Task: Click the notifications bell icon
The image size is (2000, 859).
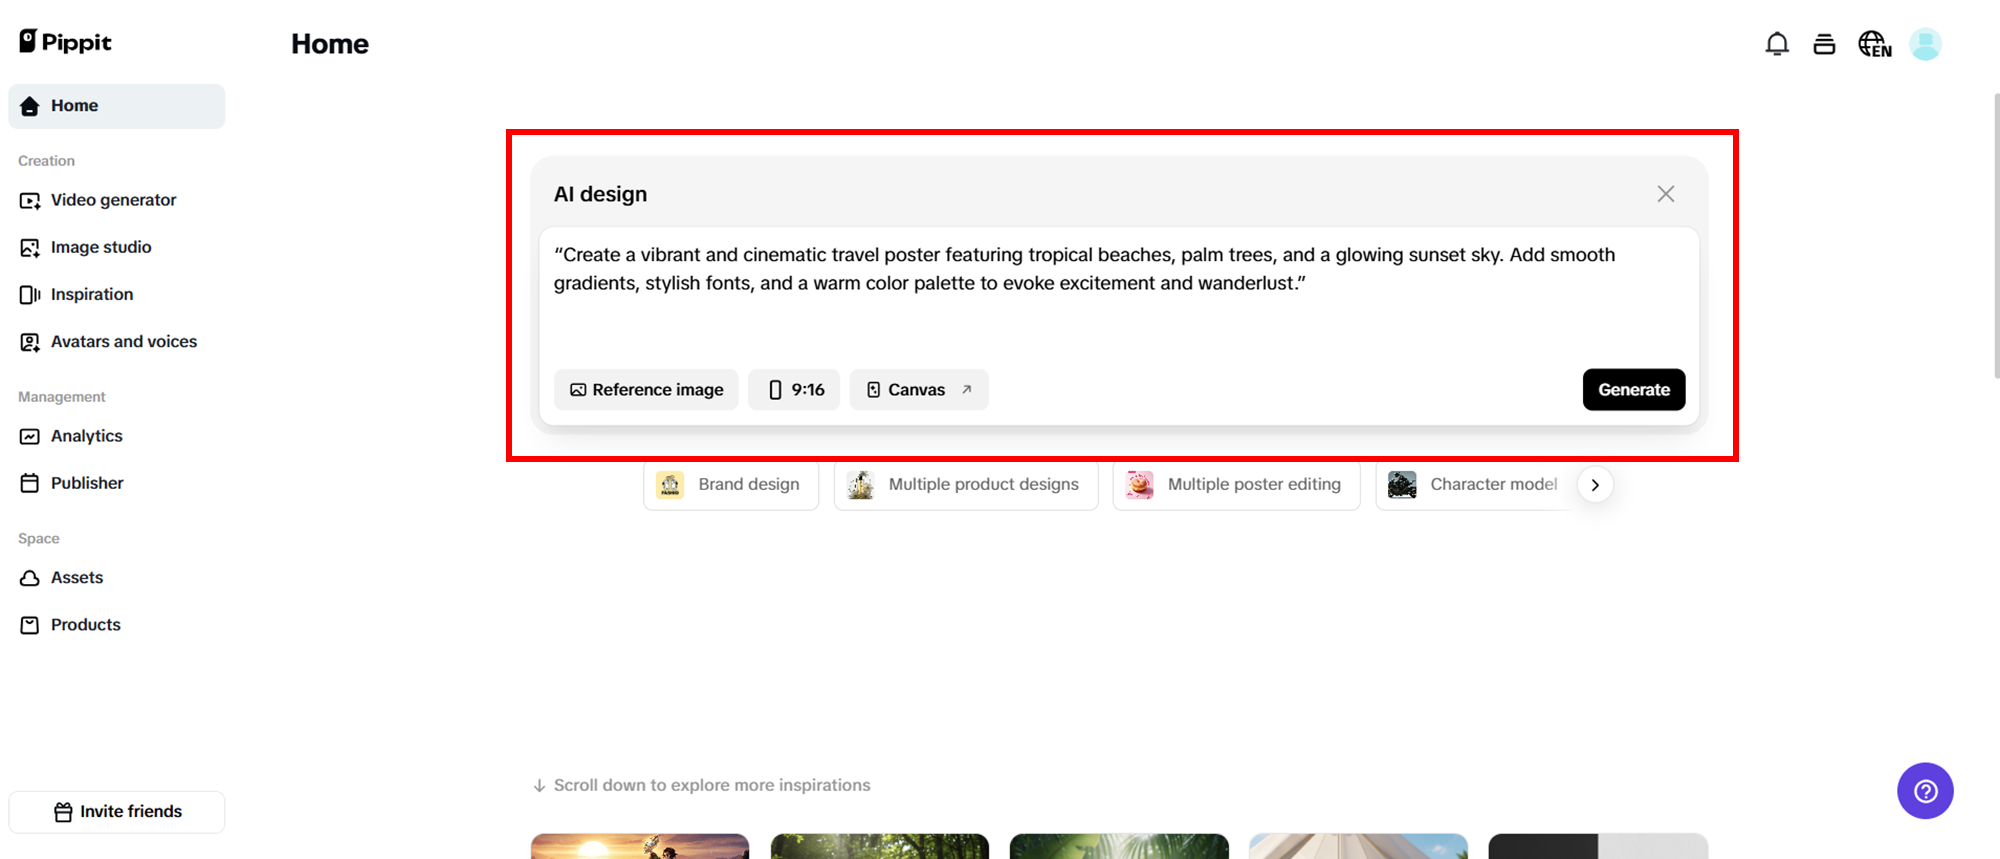Action: 1777,44
